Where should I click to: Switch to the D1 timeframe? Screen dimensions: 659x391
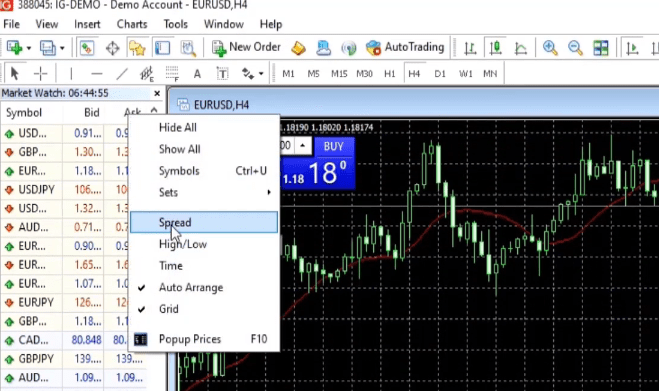(x=440, y=74)
